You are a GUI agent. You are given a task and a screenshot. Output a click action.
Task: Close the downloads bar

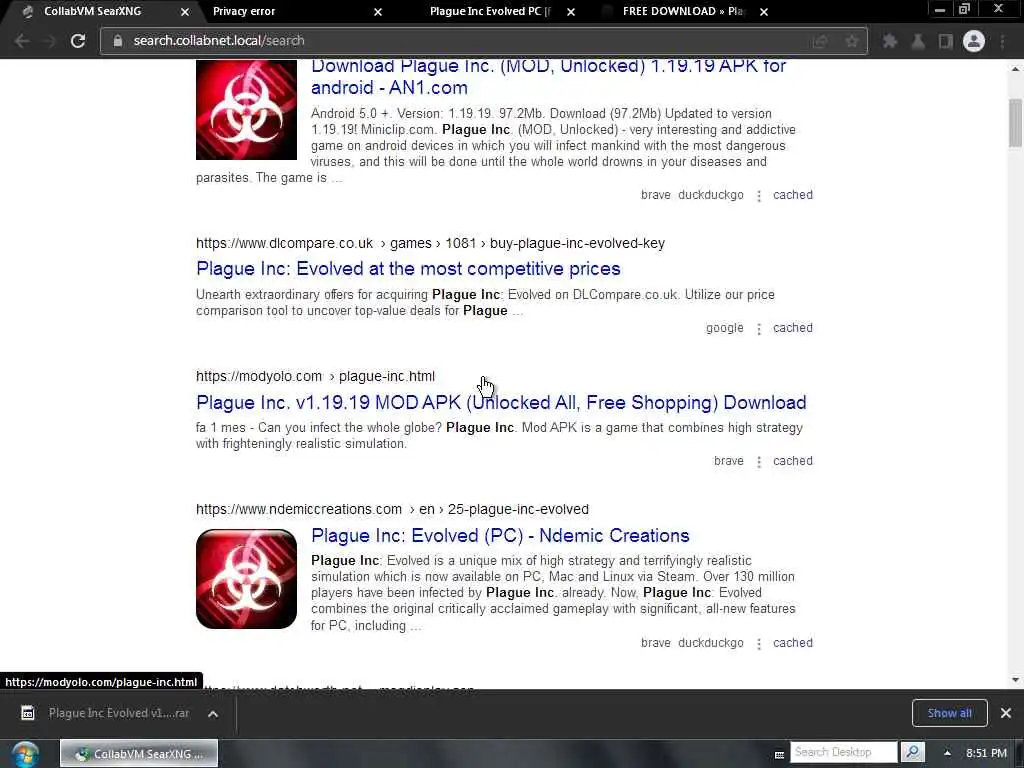click(1006, 713)
